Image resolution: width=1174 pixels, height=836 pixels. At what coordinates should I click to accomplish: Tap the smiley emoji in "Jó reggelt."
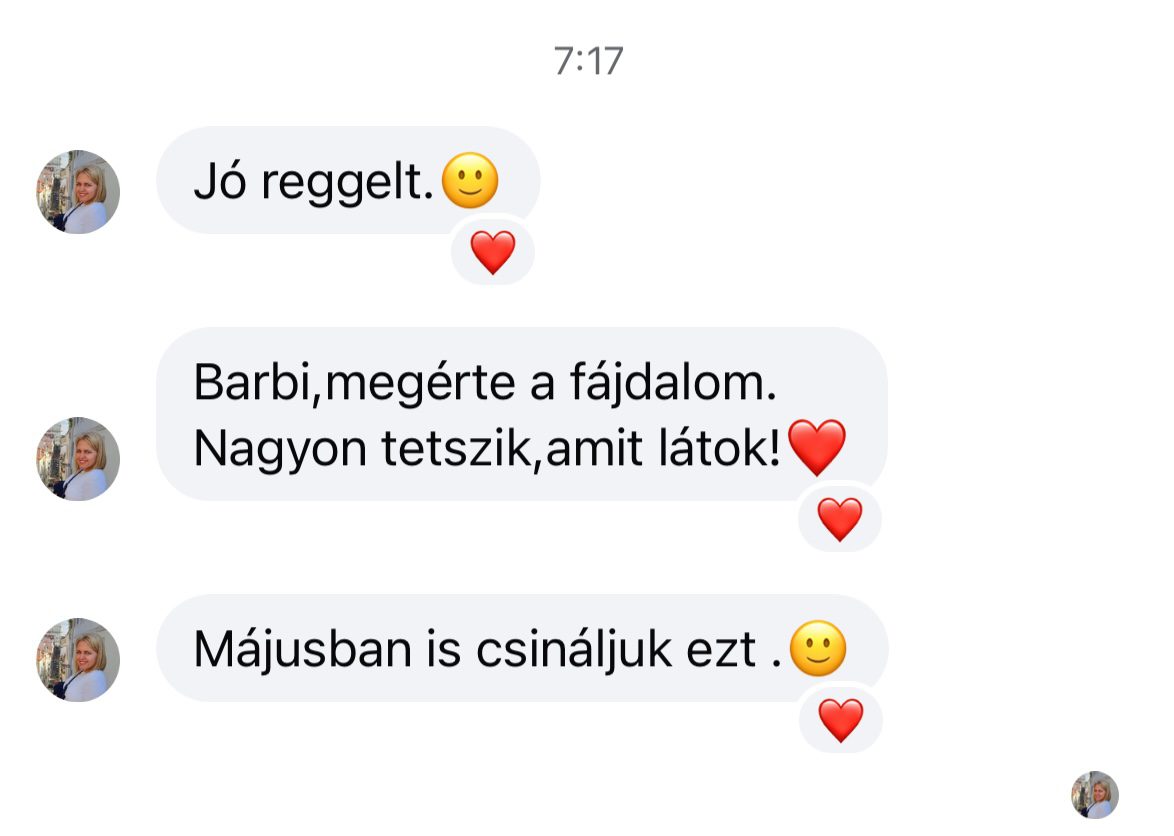click(x=470, y=180)
